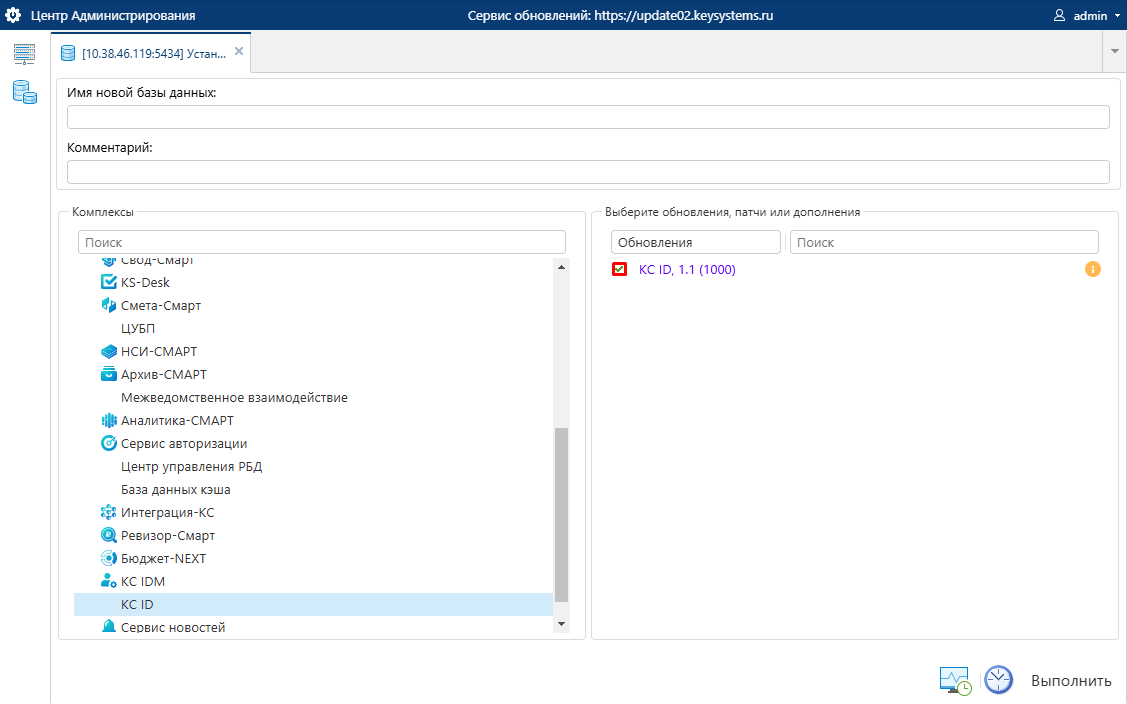Click the database icon on the open tab

(68, 53)
